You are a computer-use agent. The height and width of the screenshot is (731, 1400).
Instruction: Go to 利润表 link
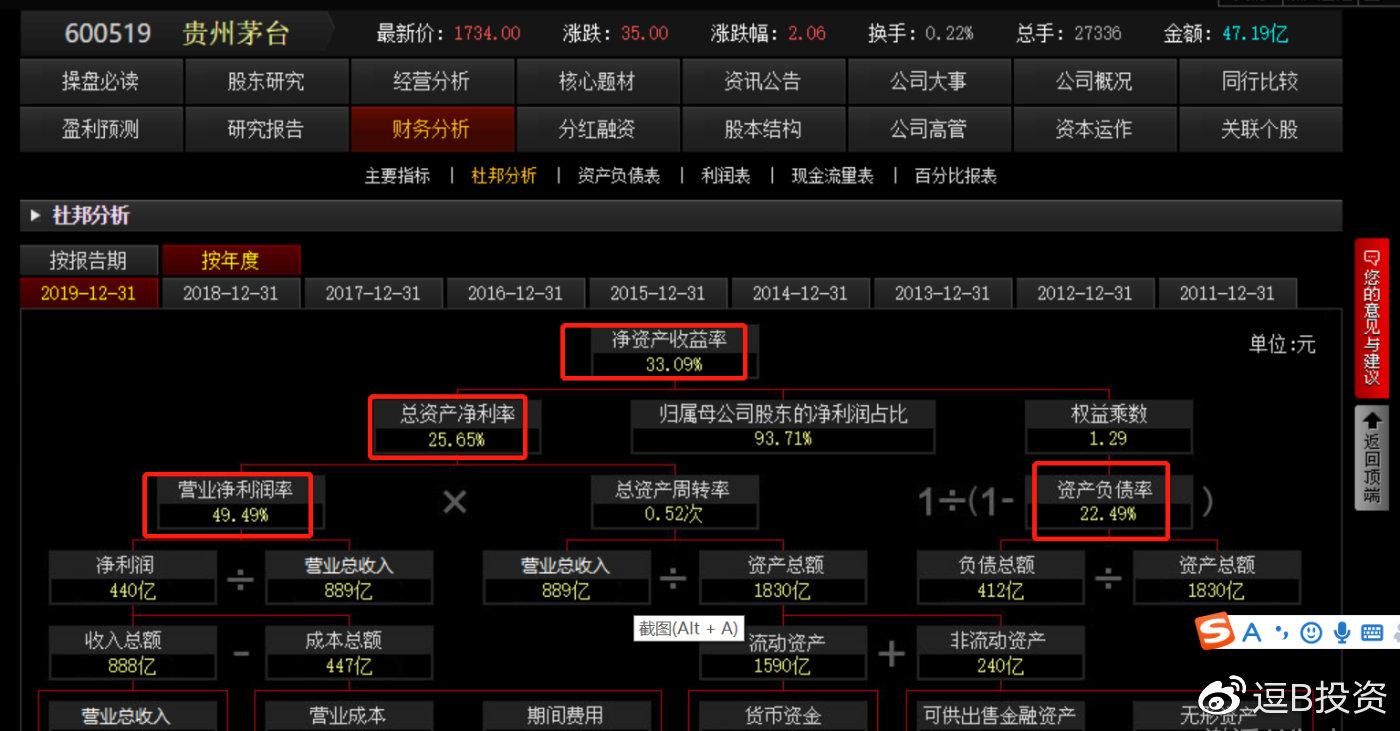pyautogui.click(x=726, y=176)
